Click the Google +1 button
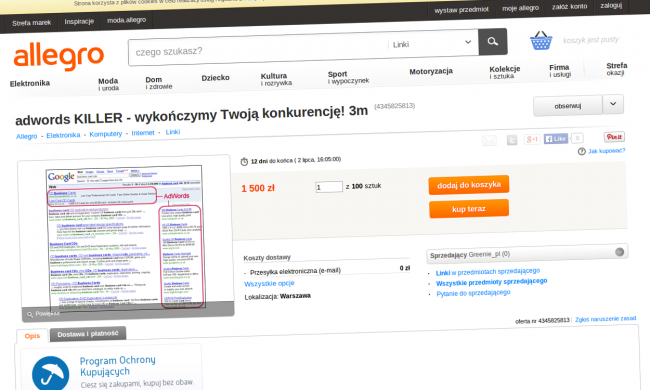The image size is (650, 390). (x=532, y=139)
